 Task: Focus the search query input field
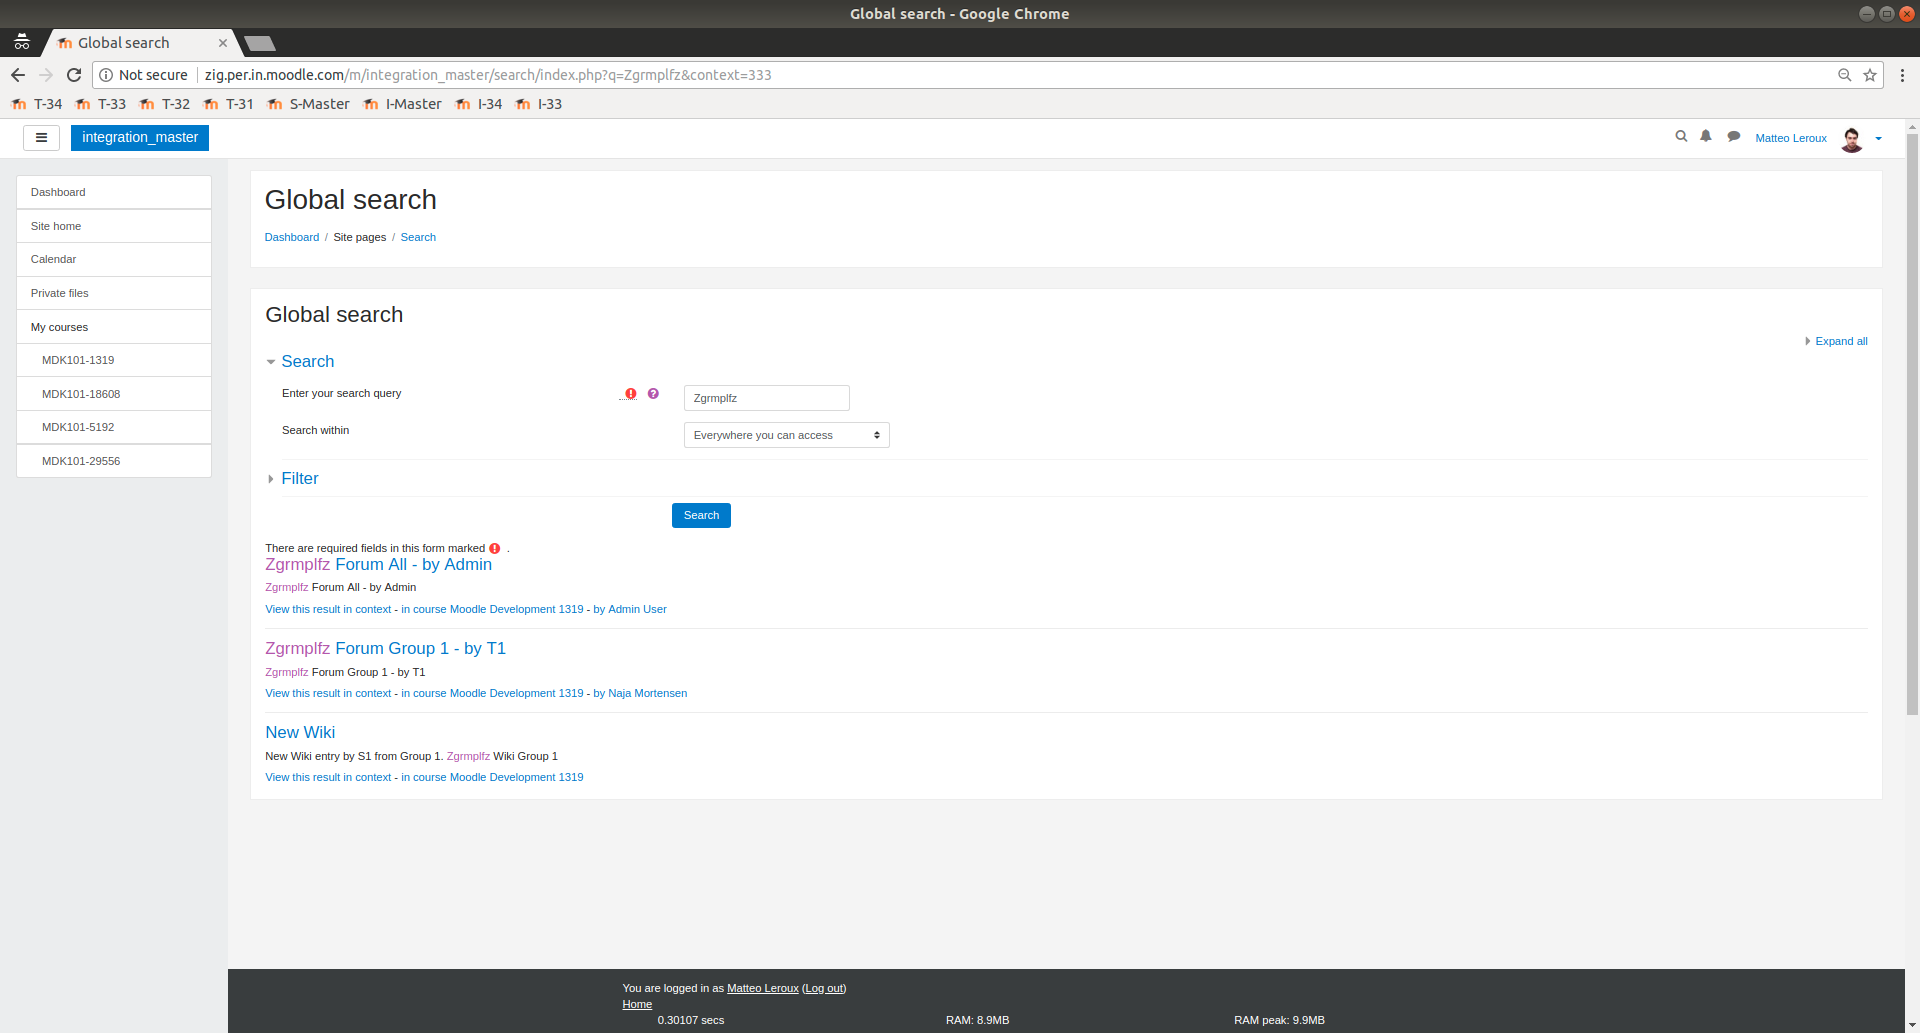767,398
